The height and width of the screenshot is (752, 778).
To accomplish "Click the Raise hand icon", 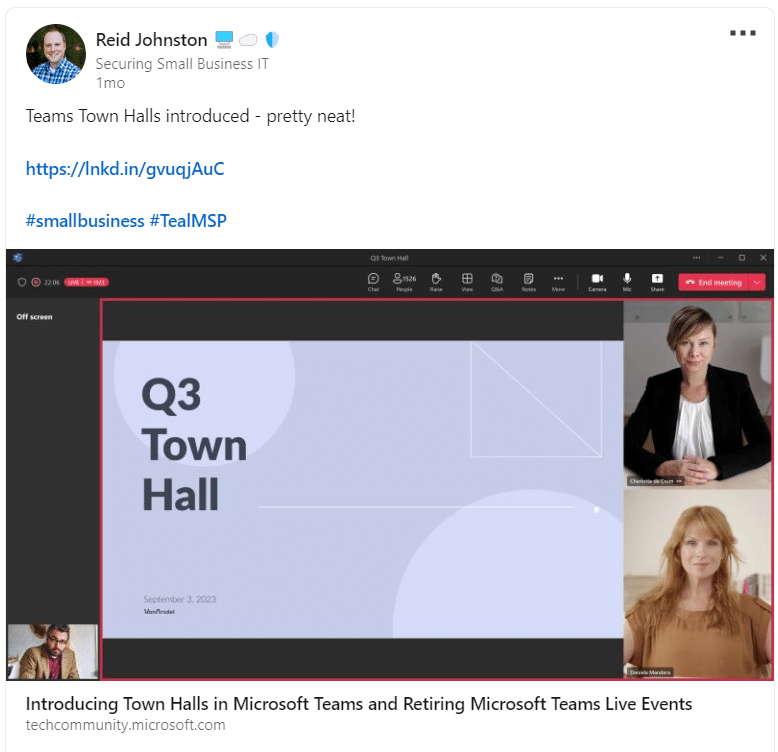I will 436,282.
